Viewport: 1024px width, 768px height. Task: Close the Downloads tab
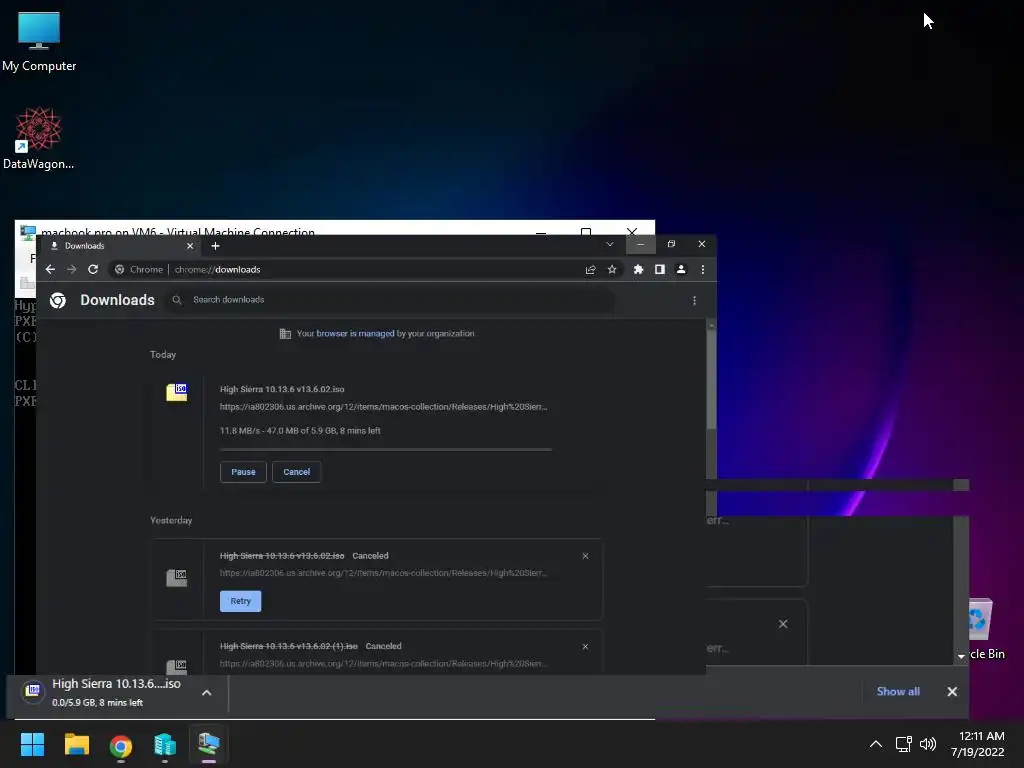point(190,246)
